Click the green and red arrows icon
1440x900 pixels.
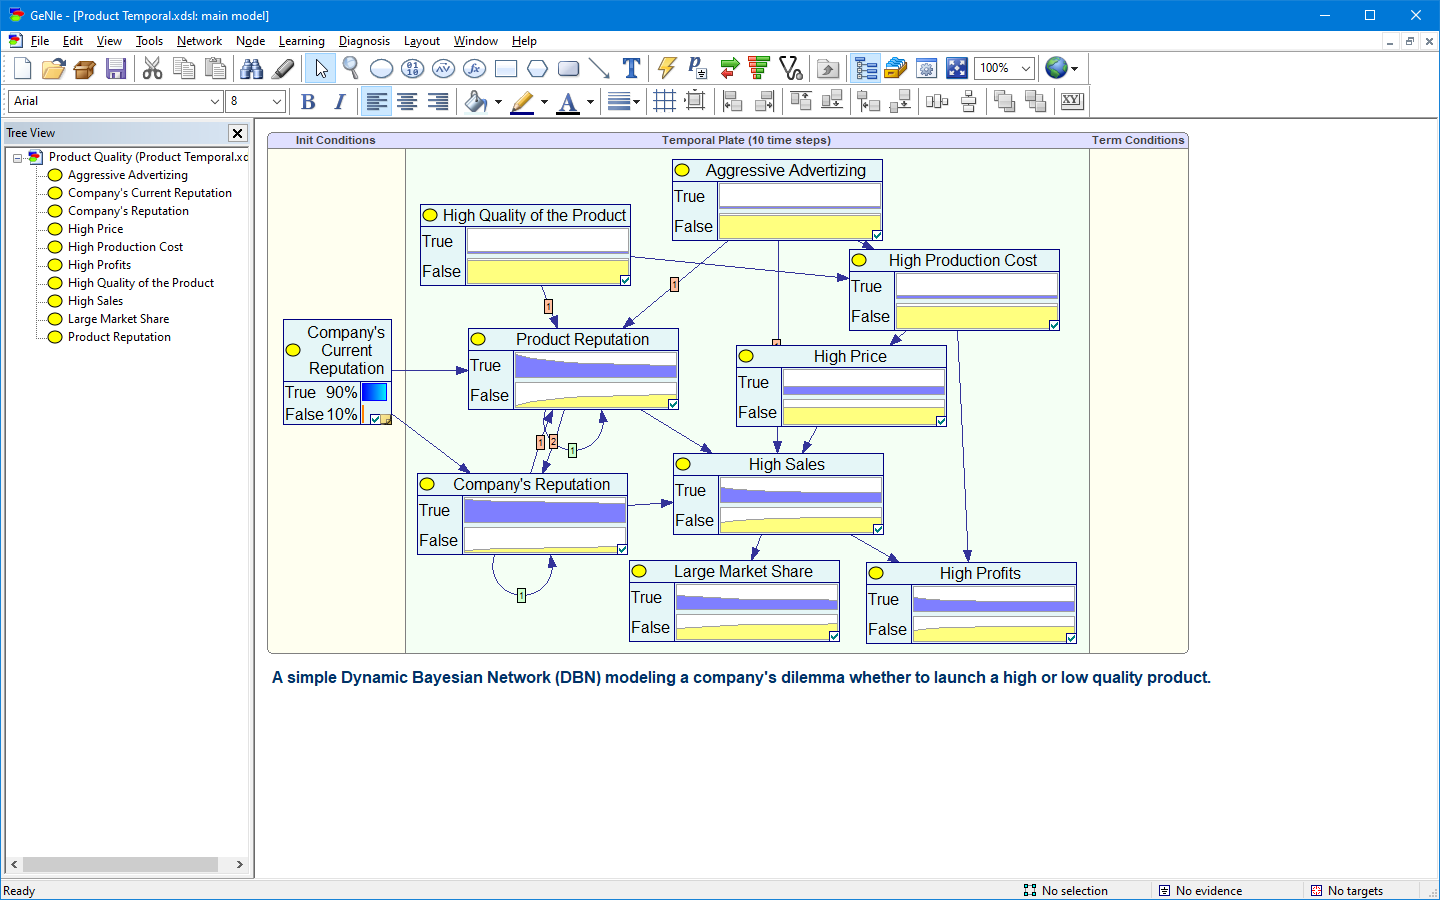tap(730, 68)
